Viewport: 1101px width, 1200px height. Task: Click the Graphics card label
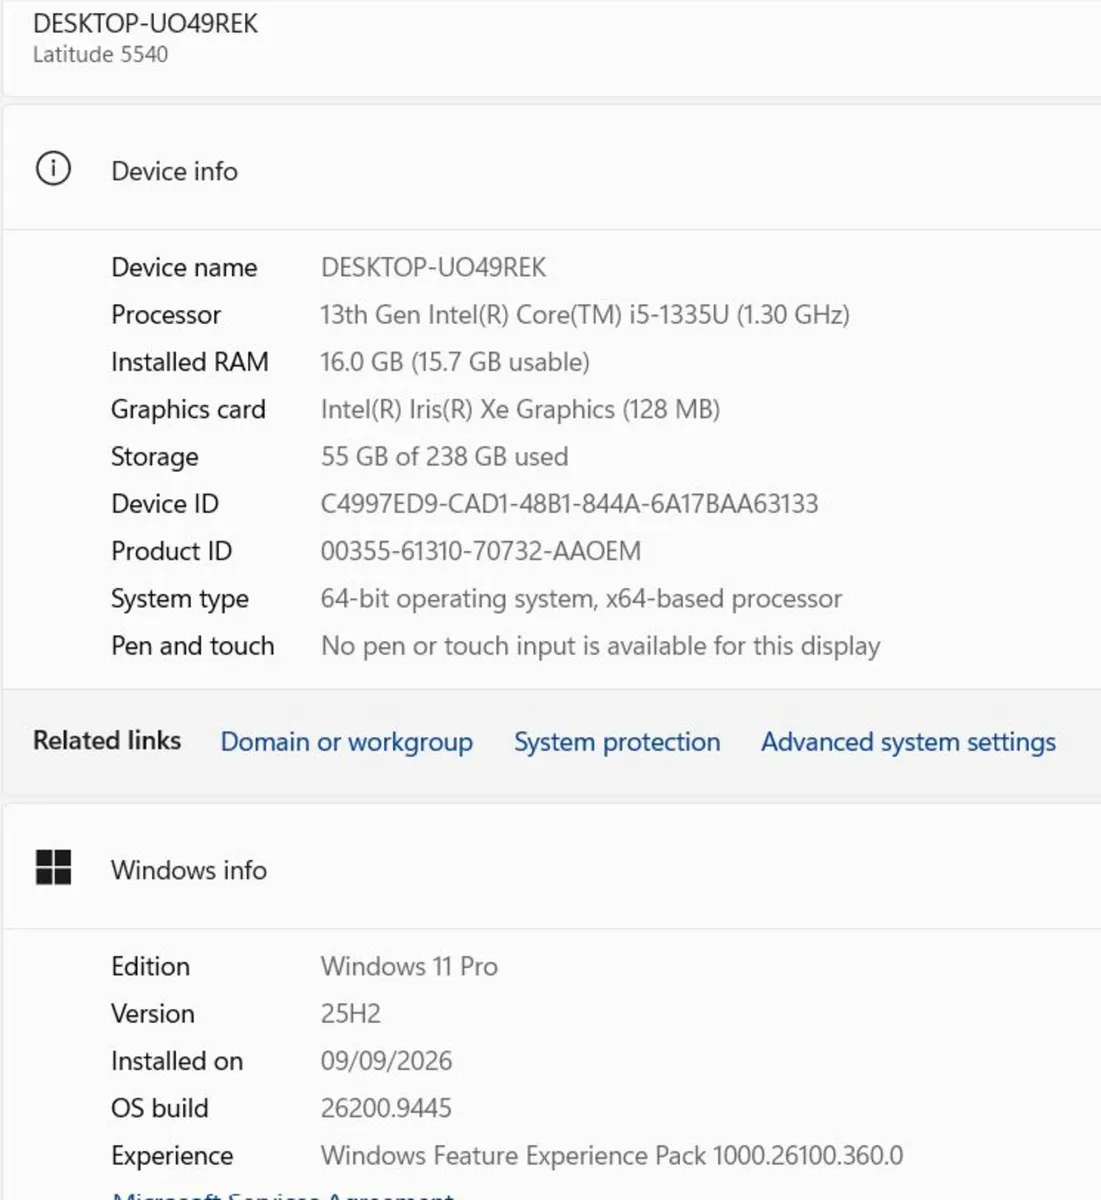coord(188,410)
